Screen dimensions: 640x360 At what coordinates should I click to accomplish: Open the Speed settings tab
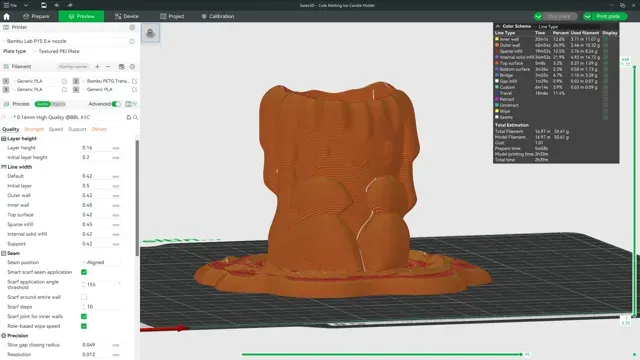[x=56, y=129]
